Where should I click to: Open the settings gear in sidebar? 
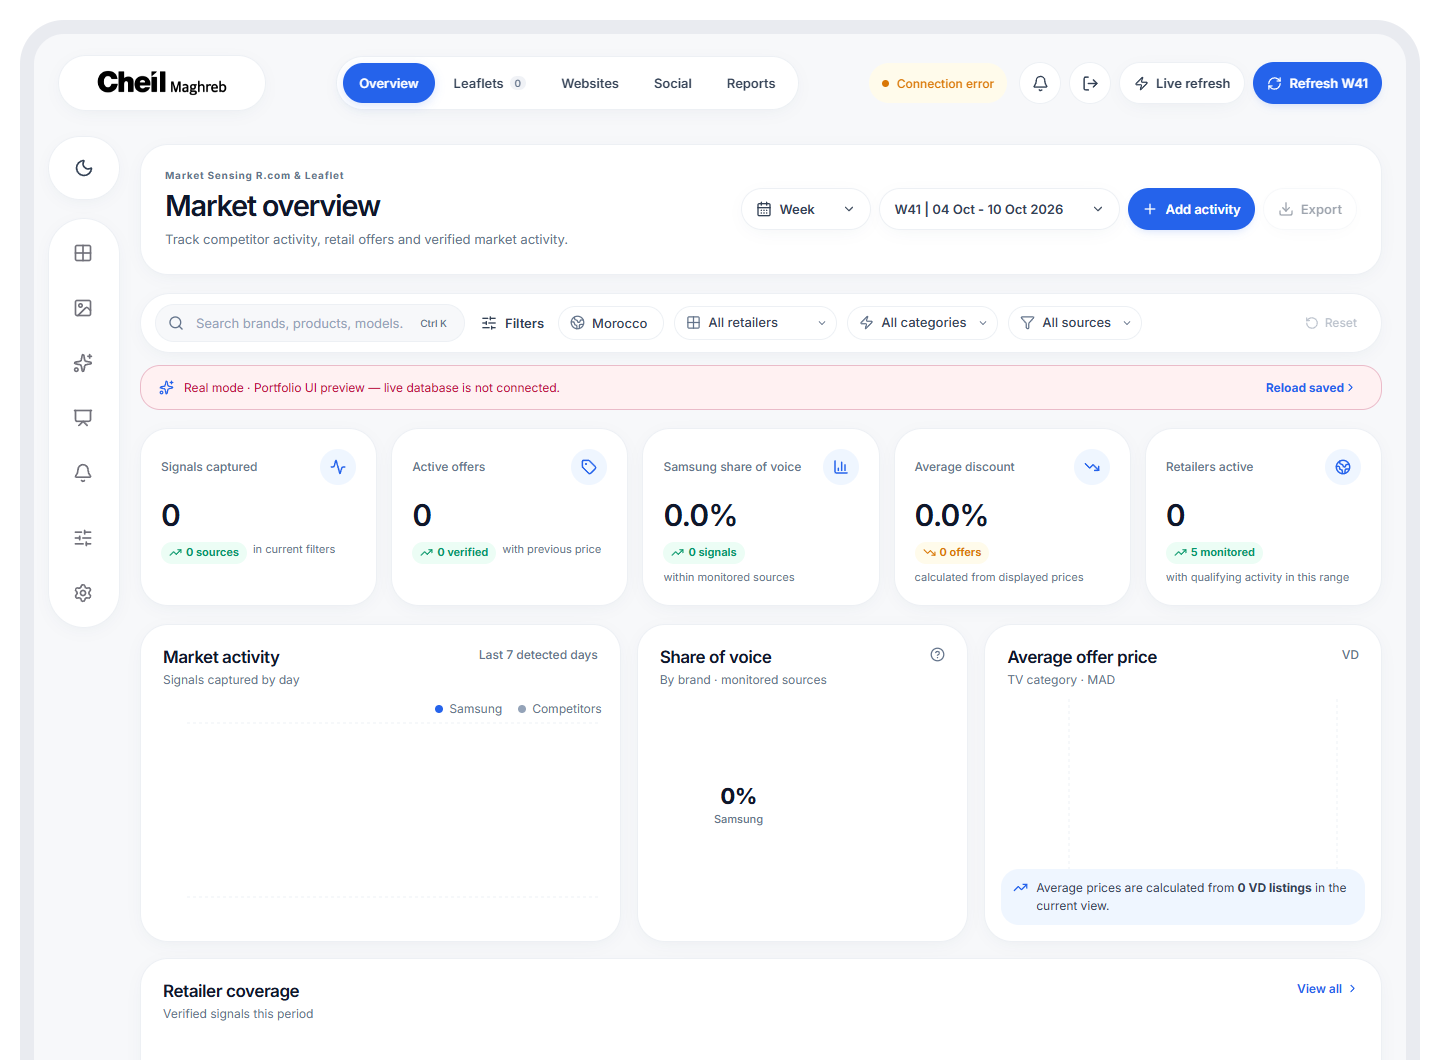tap(83, 593)
